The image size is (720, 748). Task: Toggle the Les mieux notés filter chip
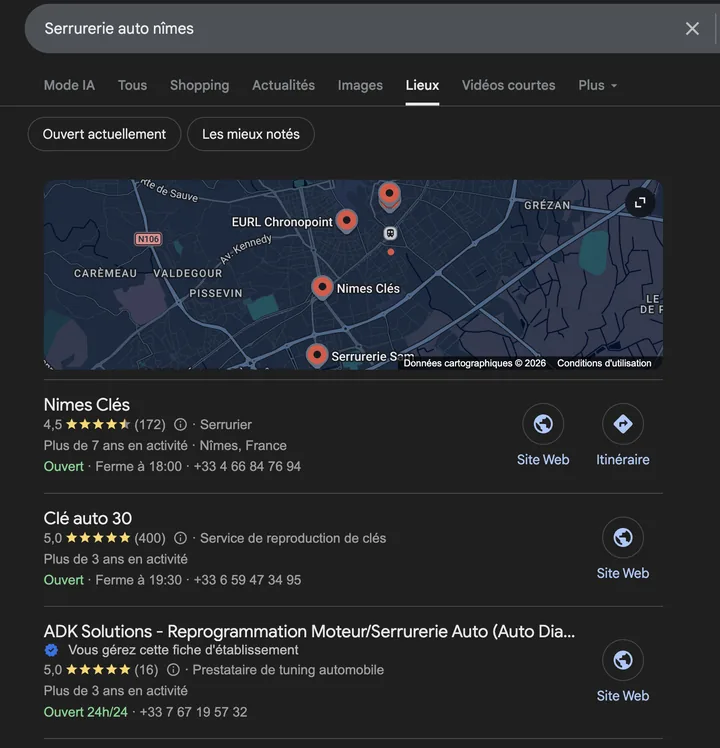coord(250,134)
